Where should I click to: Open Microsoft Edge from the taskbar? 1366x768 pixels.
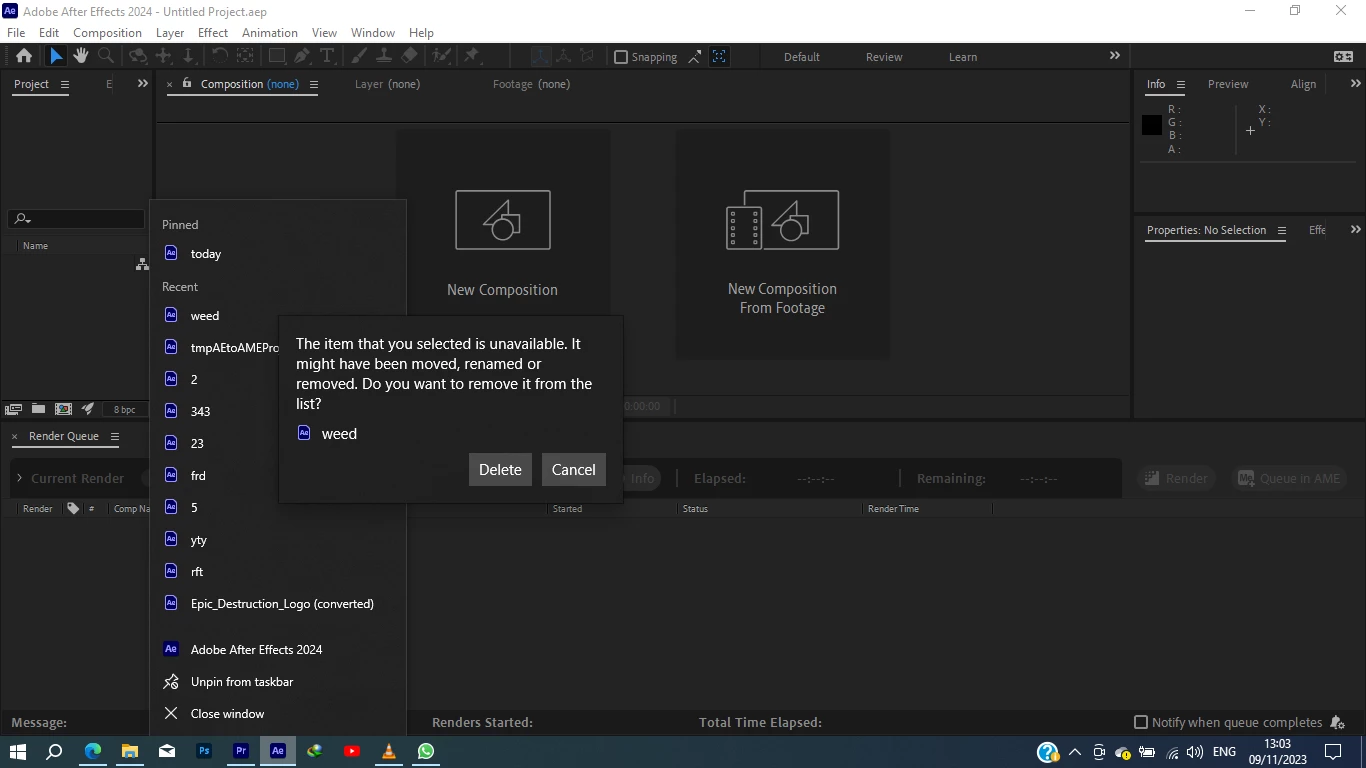click(93, 751)
